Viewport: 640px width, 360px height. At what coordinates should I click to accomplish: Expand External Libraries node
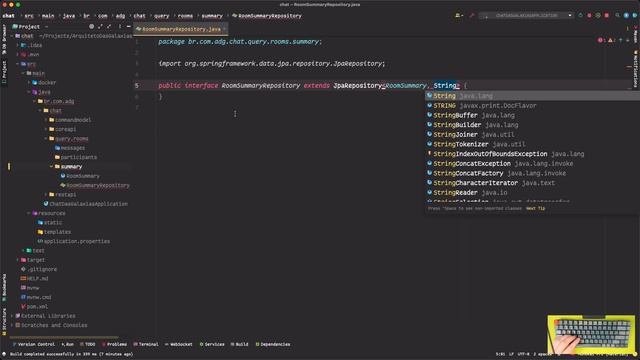coord(11,316)
